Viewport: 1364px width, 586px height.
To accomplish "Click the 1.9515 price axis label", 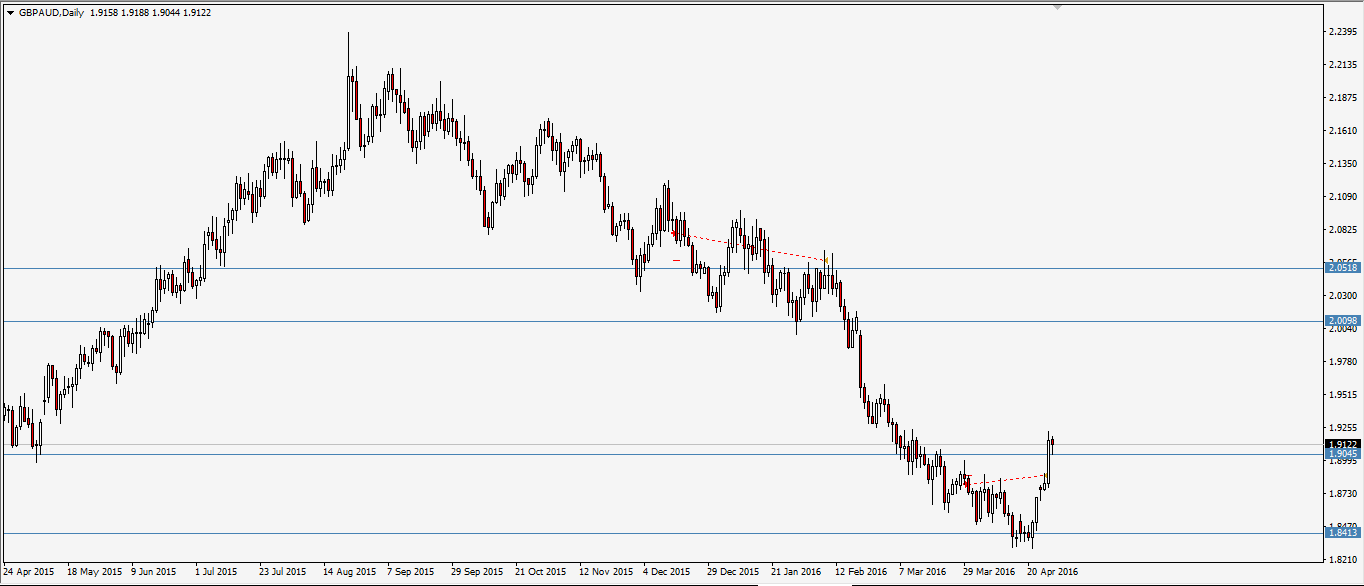I will (1344, 395).
